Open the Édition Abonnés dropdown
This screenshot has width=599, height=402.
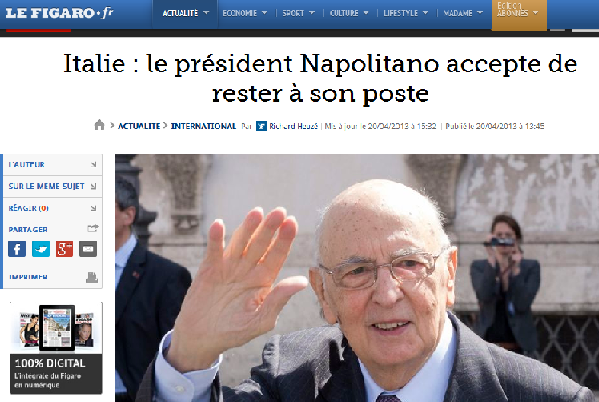tap(519, 14)
